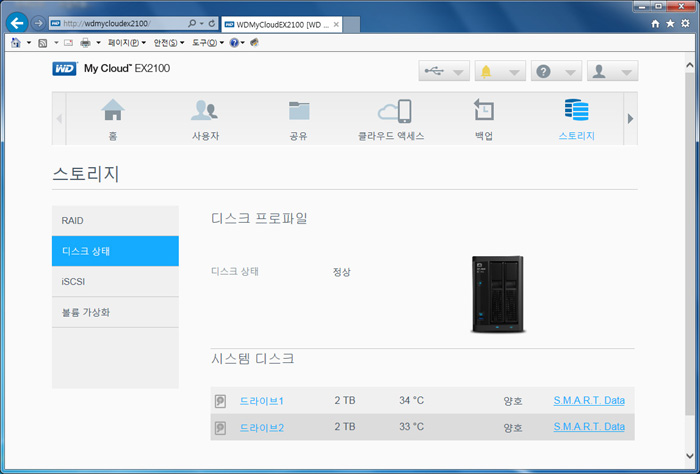Click the browser Forward arrow button
The height and width of the screenshot is (474, 700).
point(38,23)
